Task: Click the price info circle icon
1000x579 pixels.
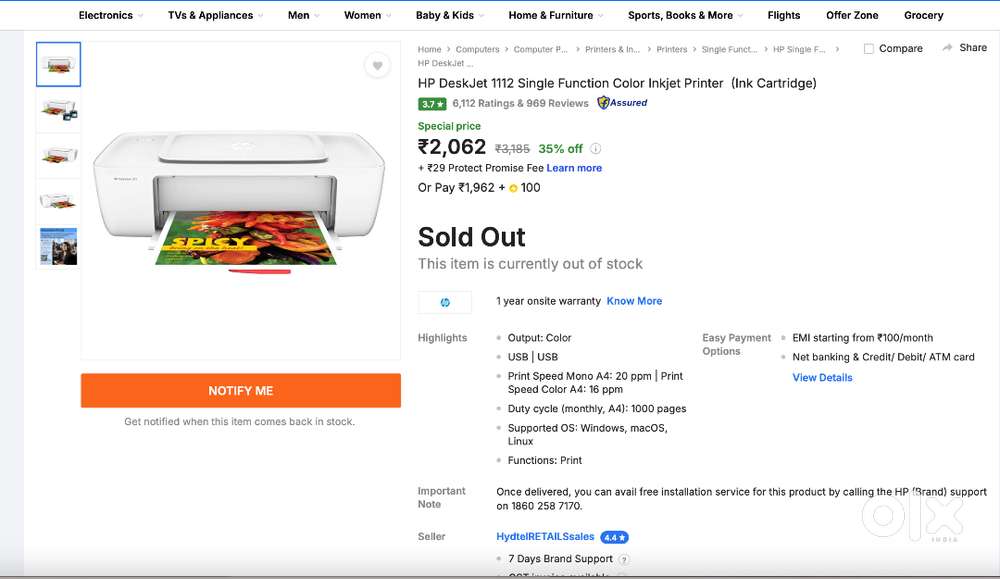Action: [596, 149]
